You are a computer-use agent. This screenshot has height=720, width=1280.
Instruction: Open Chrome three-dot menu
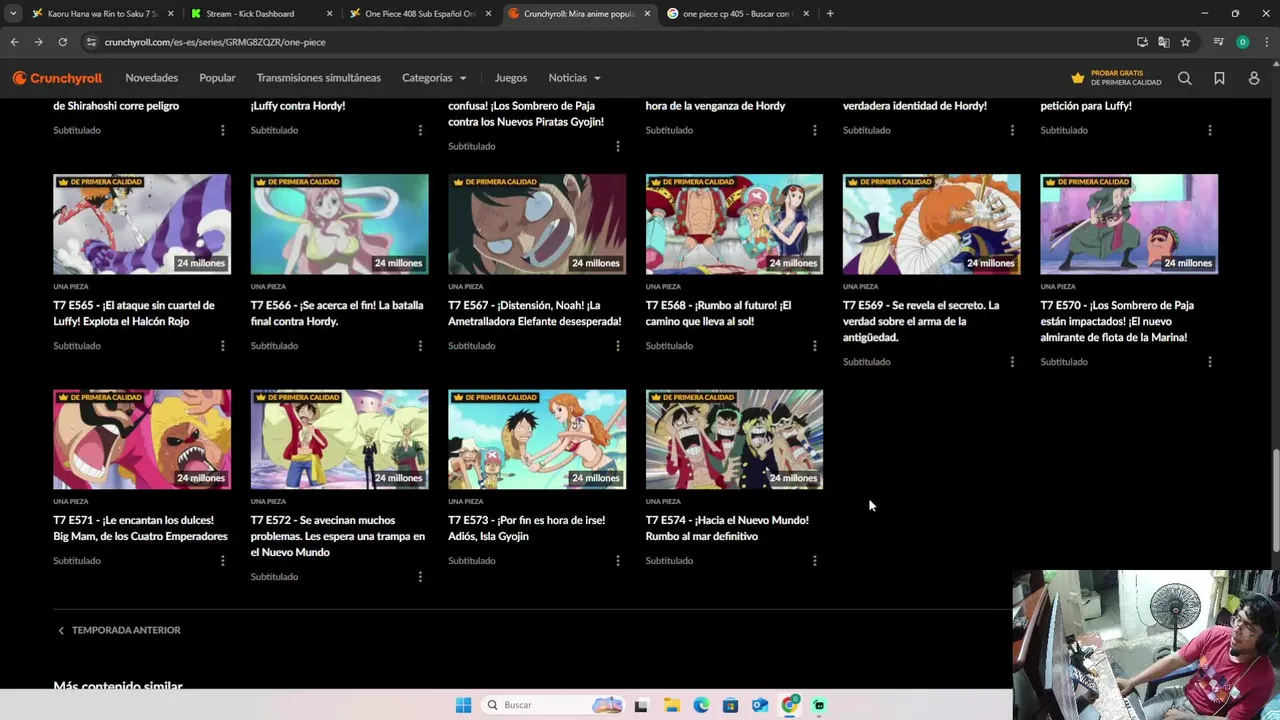pyautogui.click(x=1267, y=42)
